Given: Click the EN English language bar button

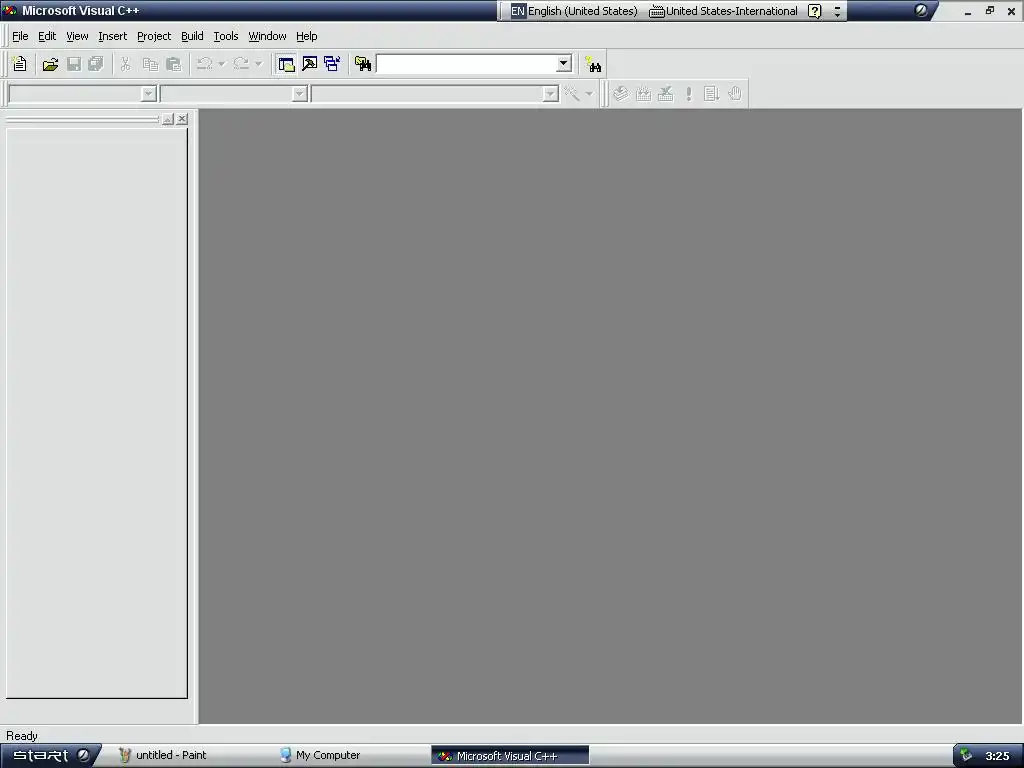Looking at the screenshot, I should [x=573, y=11].
